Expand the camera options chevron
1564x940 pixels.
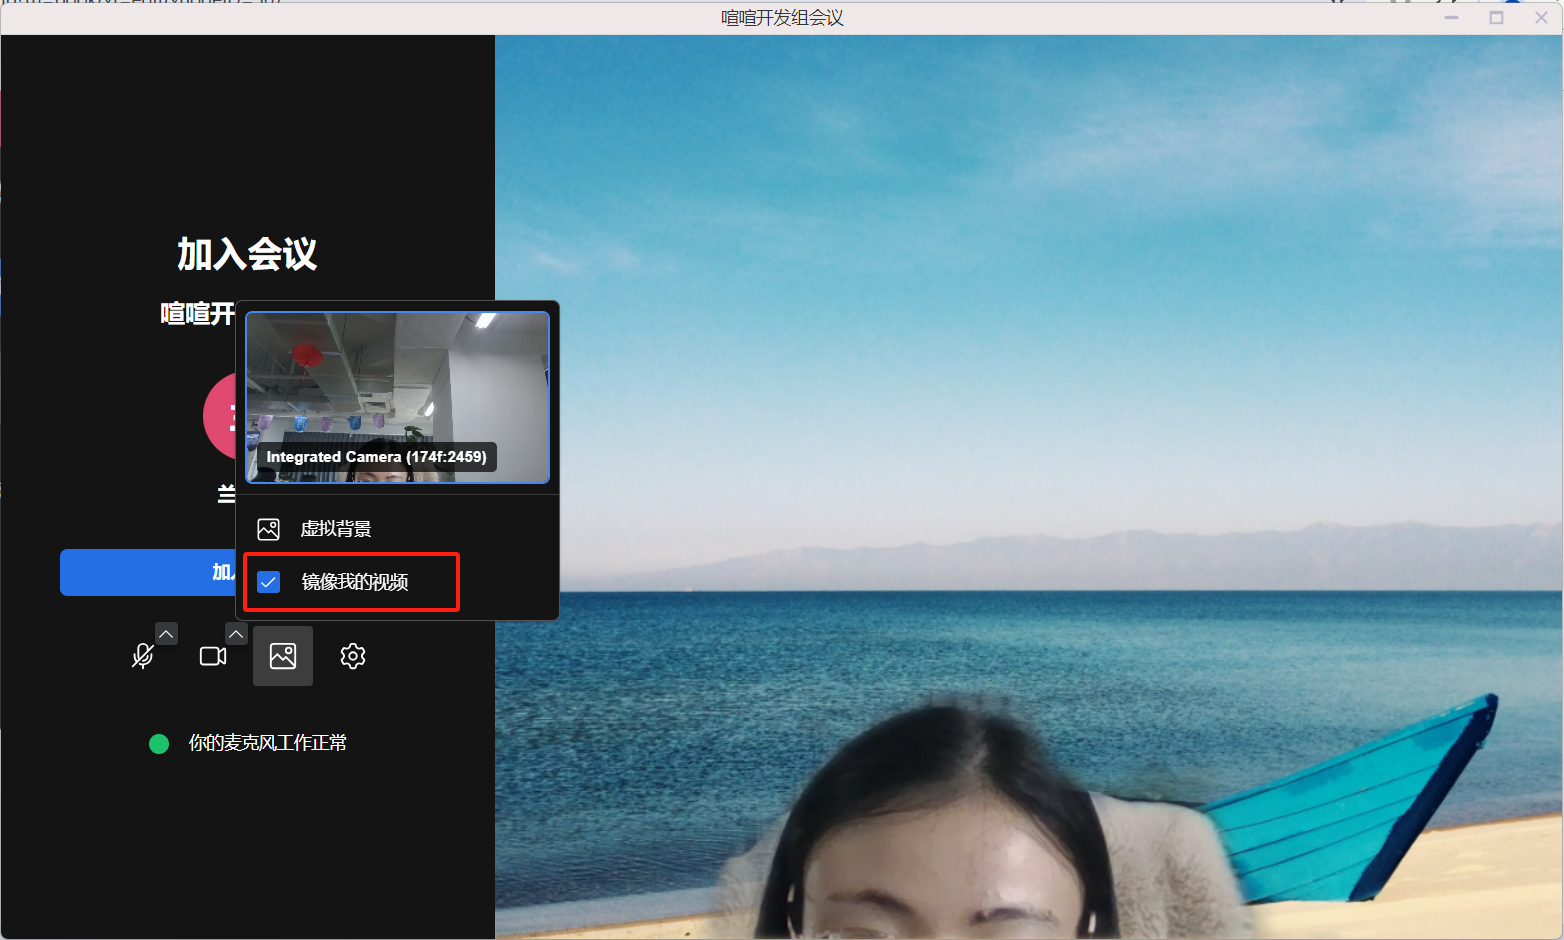[236, 634]
